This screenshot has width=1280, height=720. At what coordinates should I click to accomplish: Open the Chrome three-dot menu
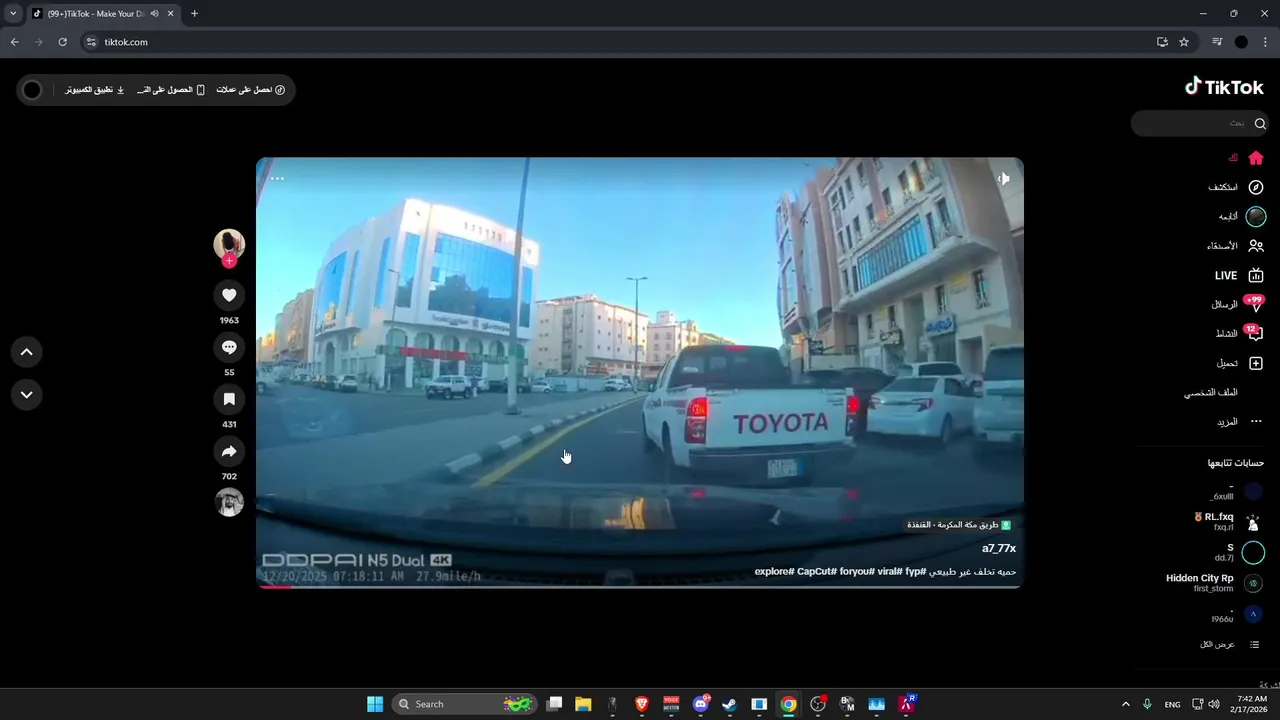[1266, 42]
